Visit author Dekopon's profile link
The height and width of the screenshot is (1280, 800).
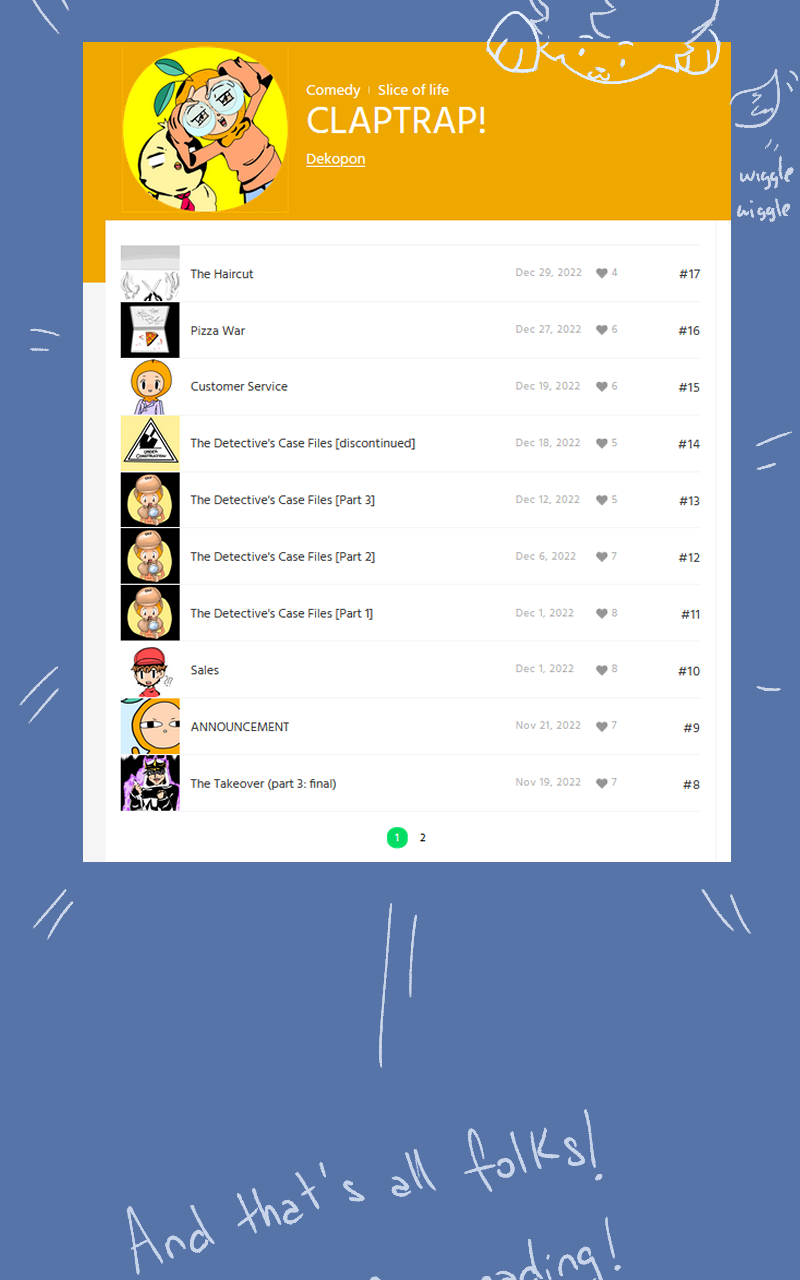click(x=335, y=159)
